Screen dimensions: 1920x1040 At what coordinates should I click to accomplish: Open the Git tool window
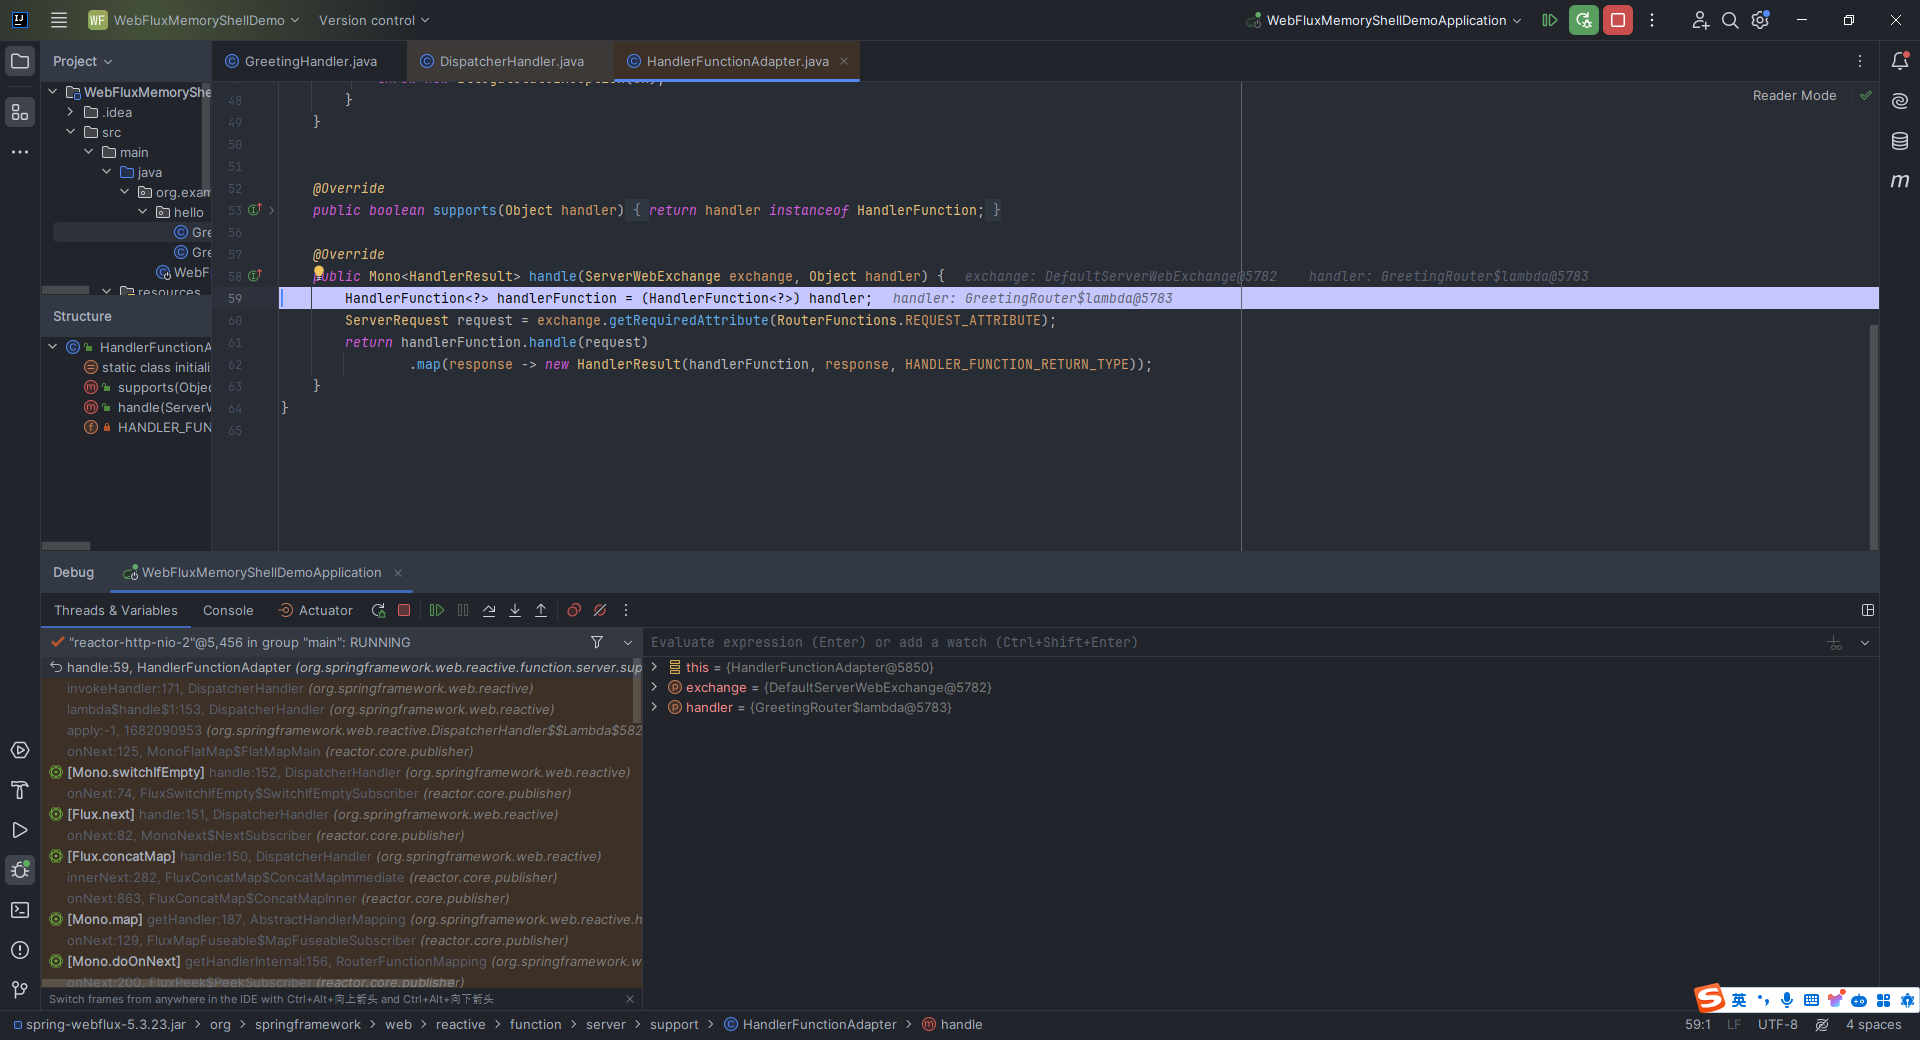pos(20,990)
